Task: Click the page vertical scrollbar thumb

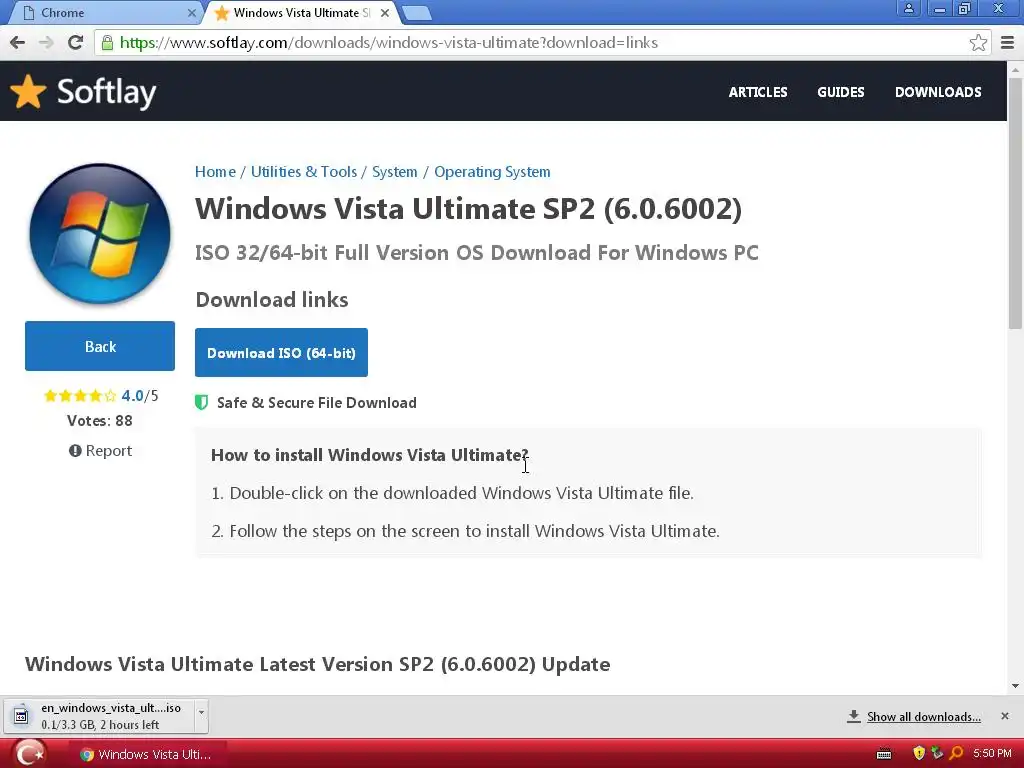Action: 1015,202
